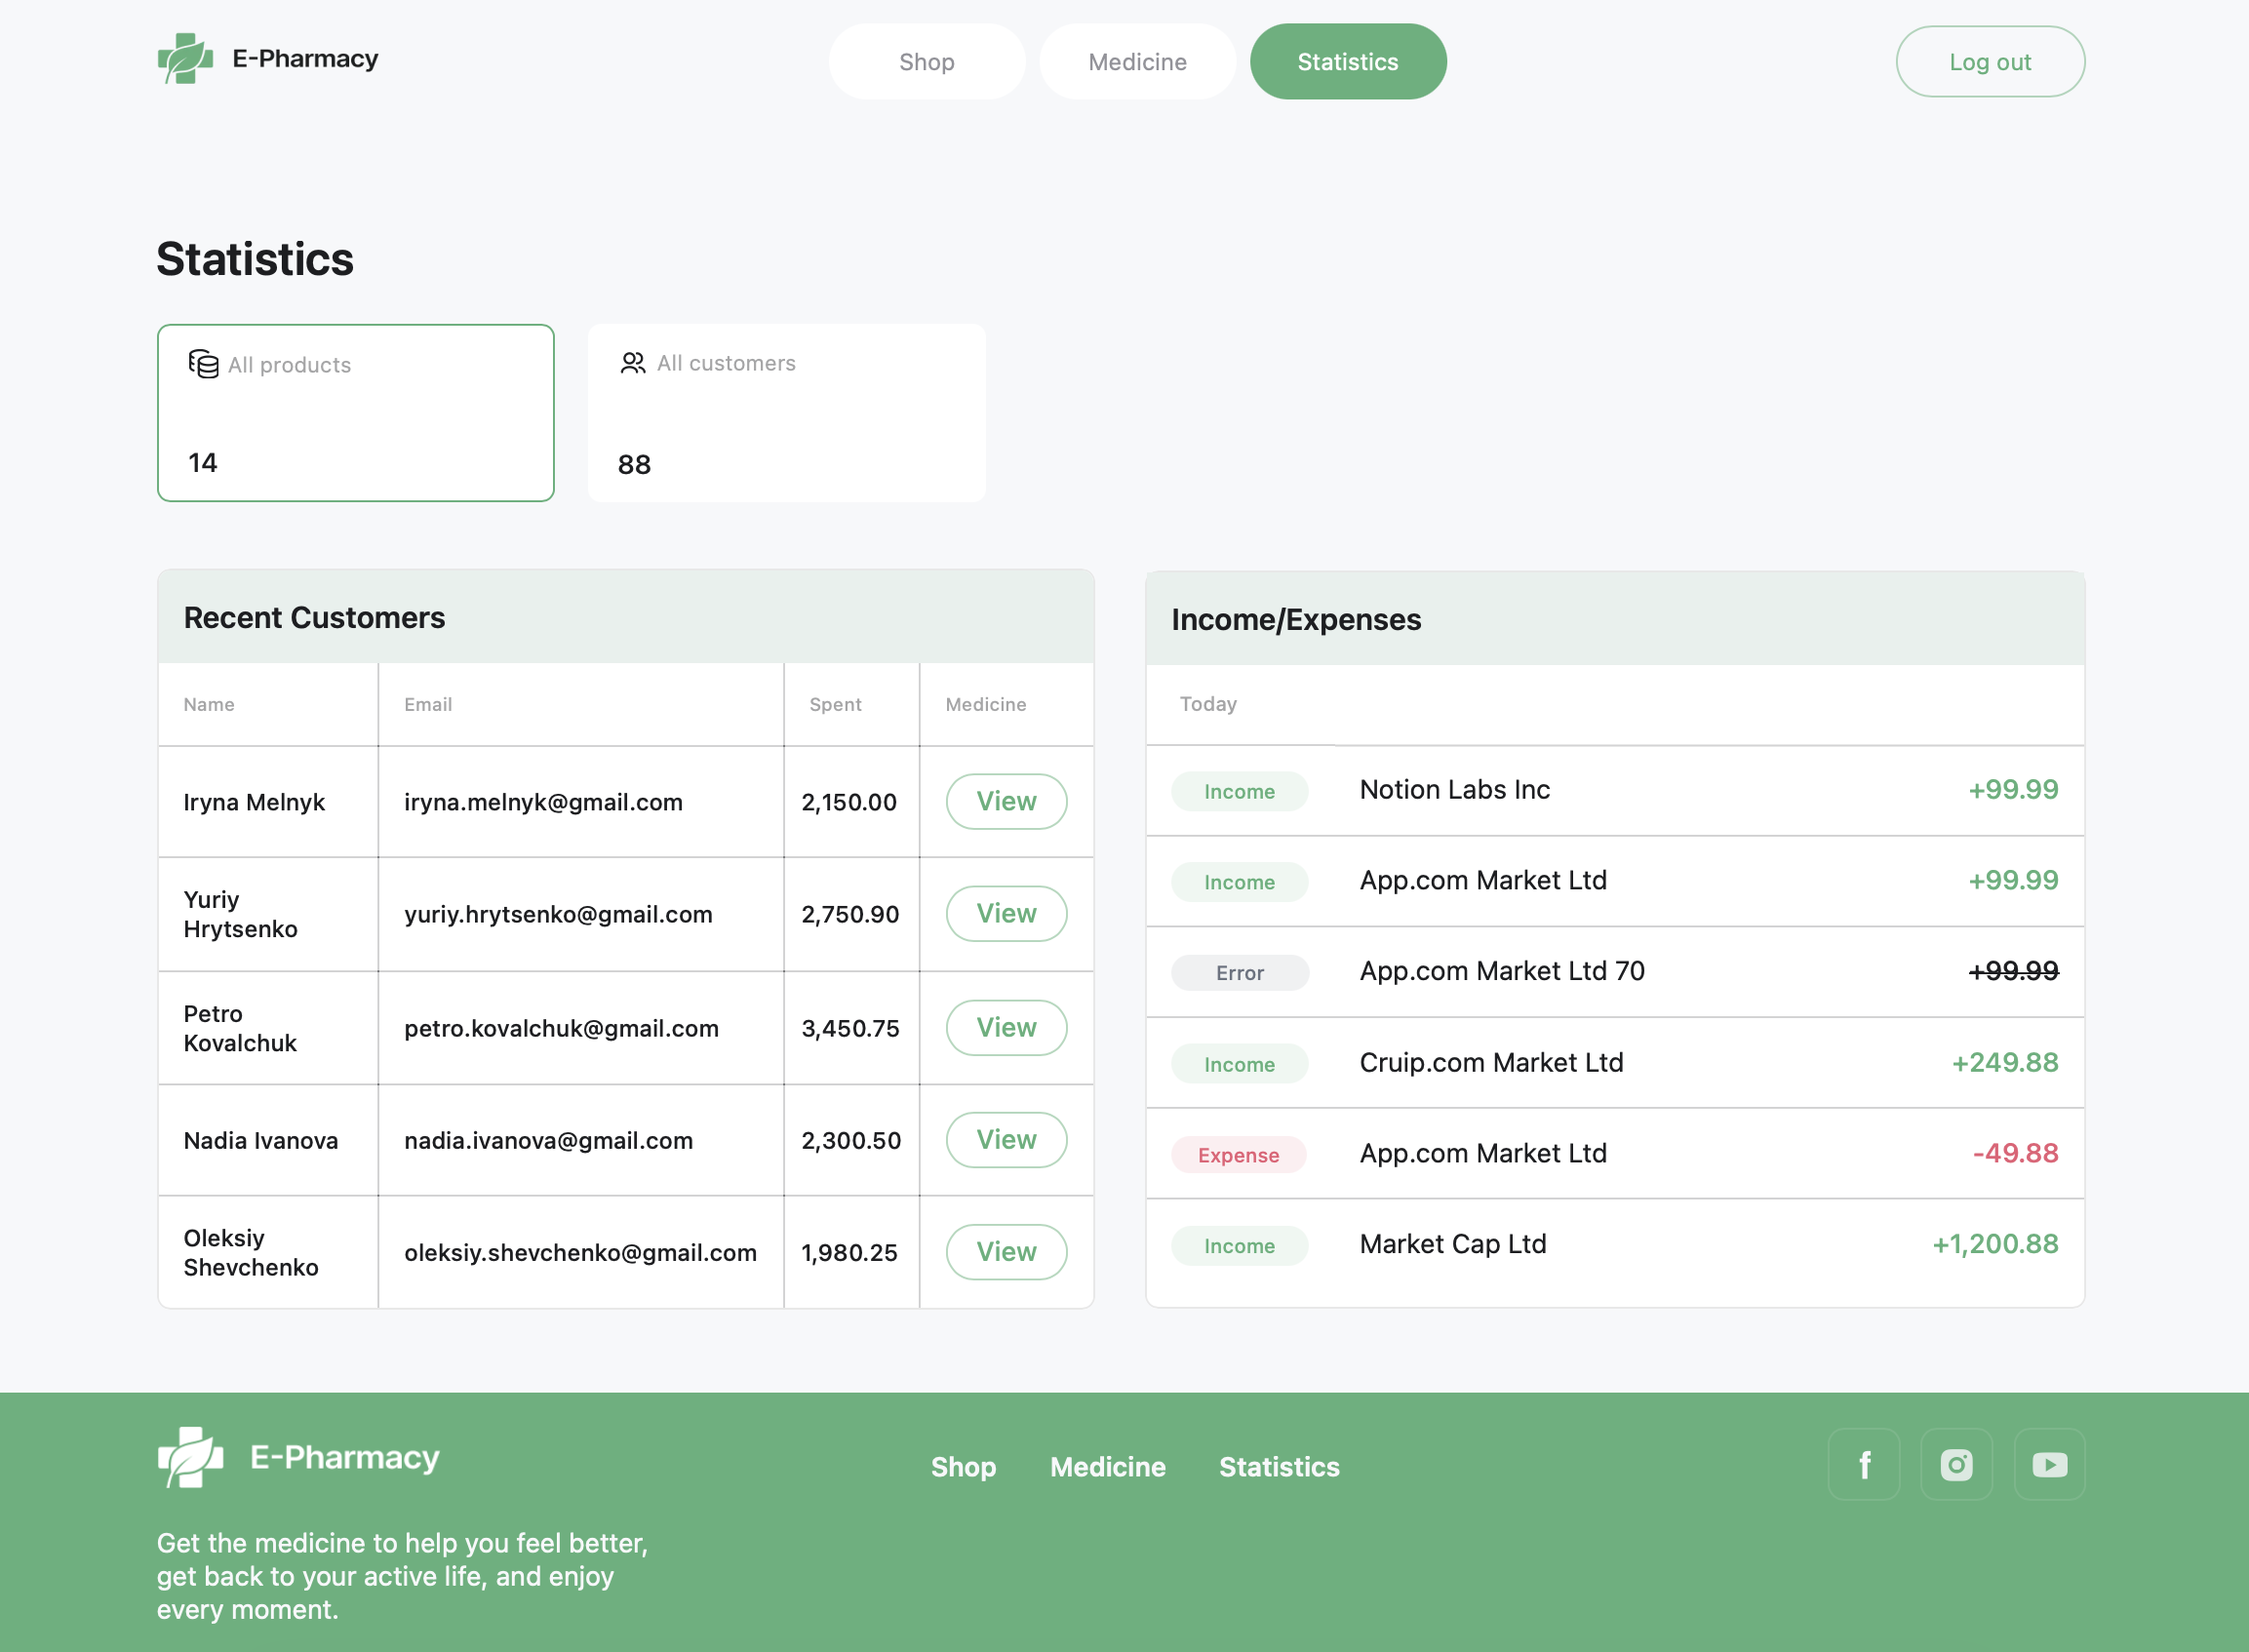Open the footer Shop link
2249x1652 pixels.
coord(963,1467)
